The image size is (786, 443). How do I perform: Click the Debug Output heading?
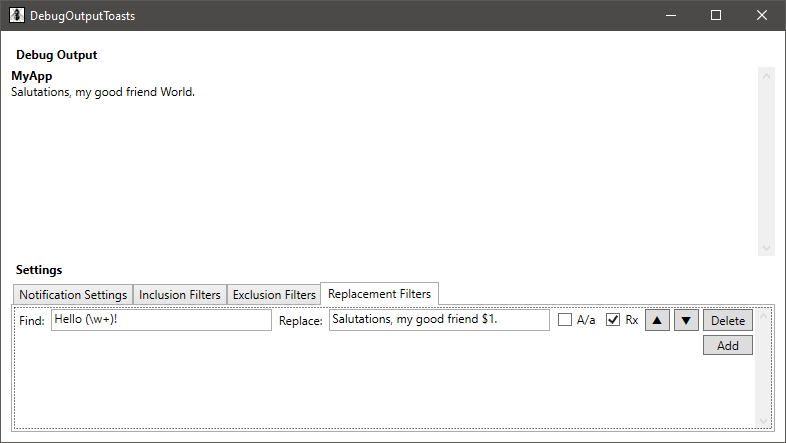point(57,55)
